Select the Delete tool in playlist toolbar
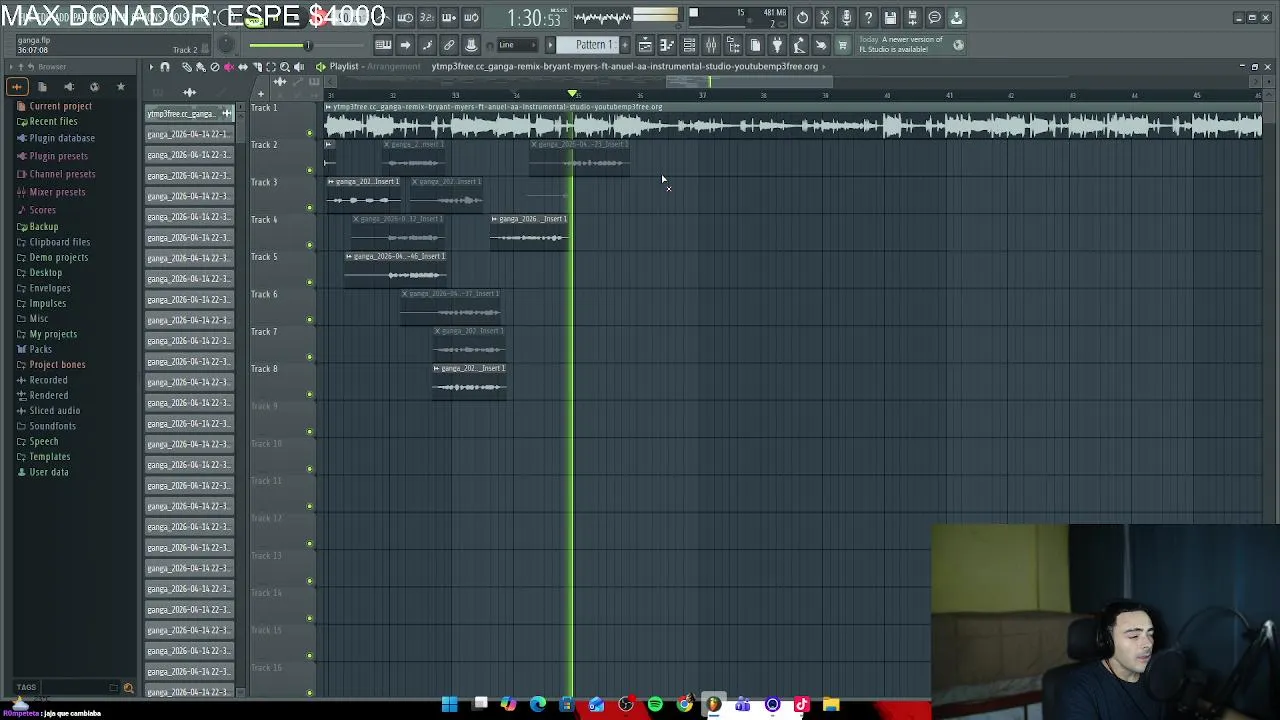 pos(215,67)
